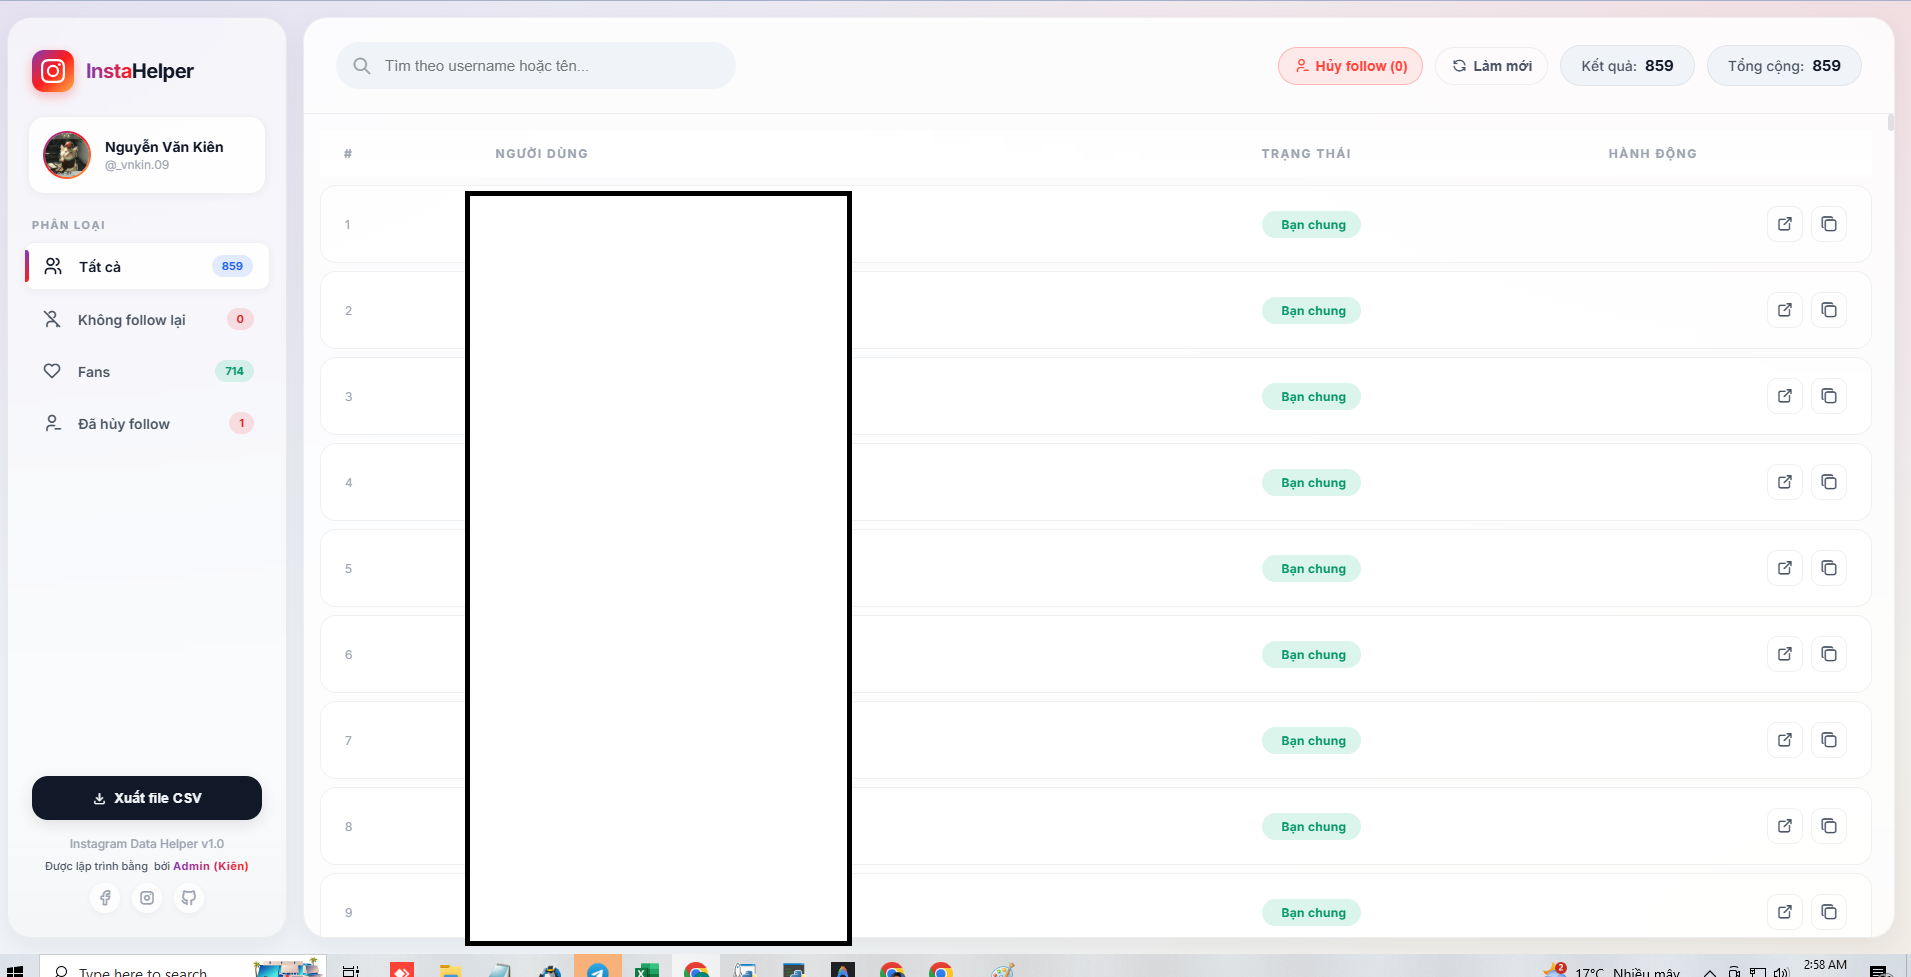Click the InstaHelper Instagram logo icon
Image resolution: width=1911 pixels, height=977 pixels.
tap(53, 71)
